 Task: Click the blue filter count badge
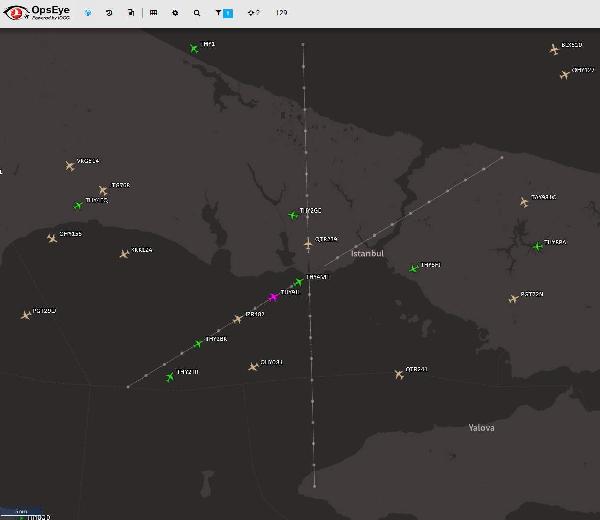(x=228, y=13)
